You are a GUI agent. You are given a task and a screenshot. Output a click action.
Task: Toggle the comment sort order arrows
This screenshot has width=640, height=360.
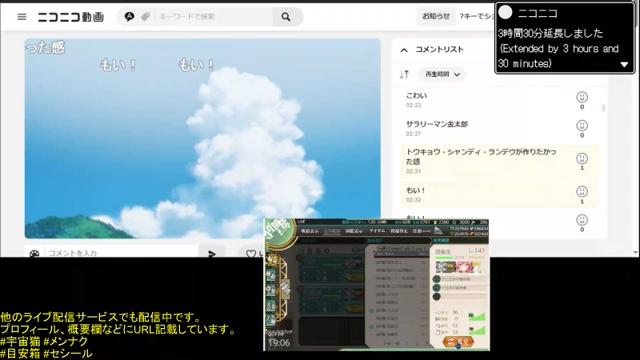tap(404, 74)
